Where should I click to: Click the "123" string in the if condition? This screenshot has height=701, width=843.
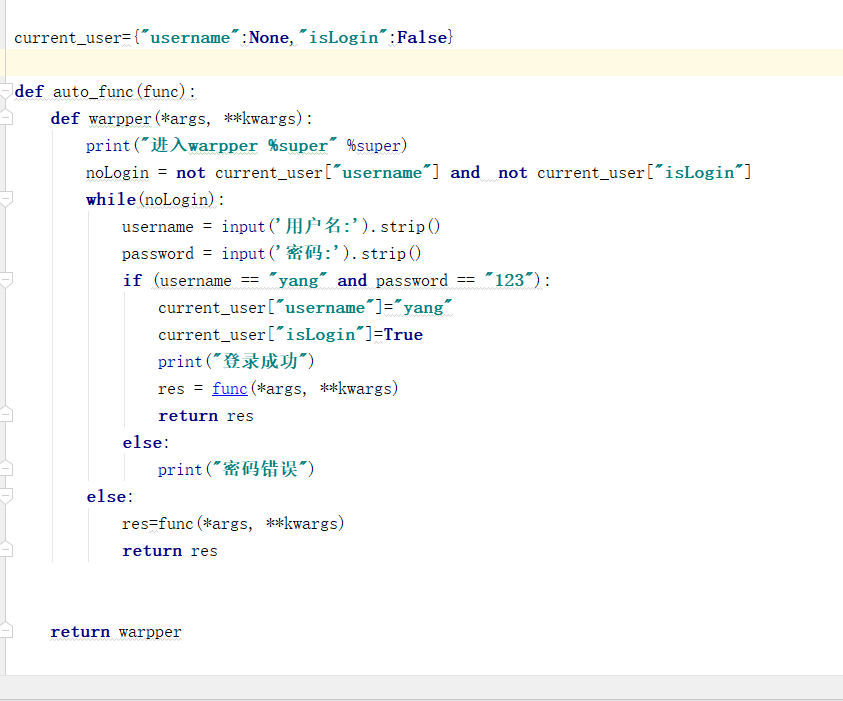point(509,280)
